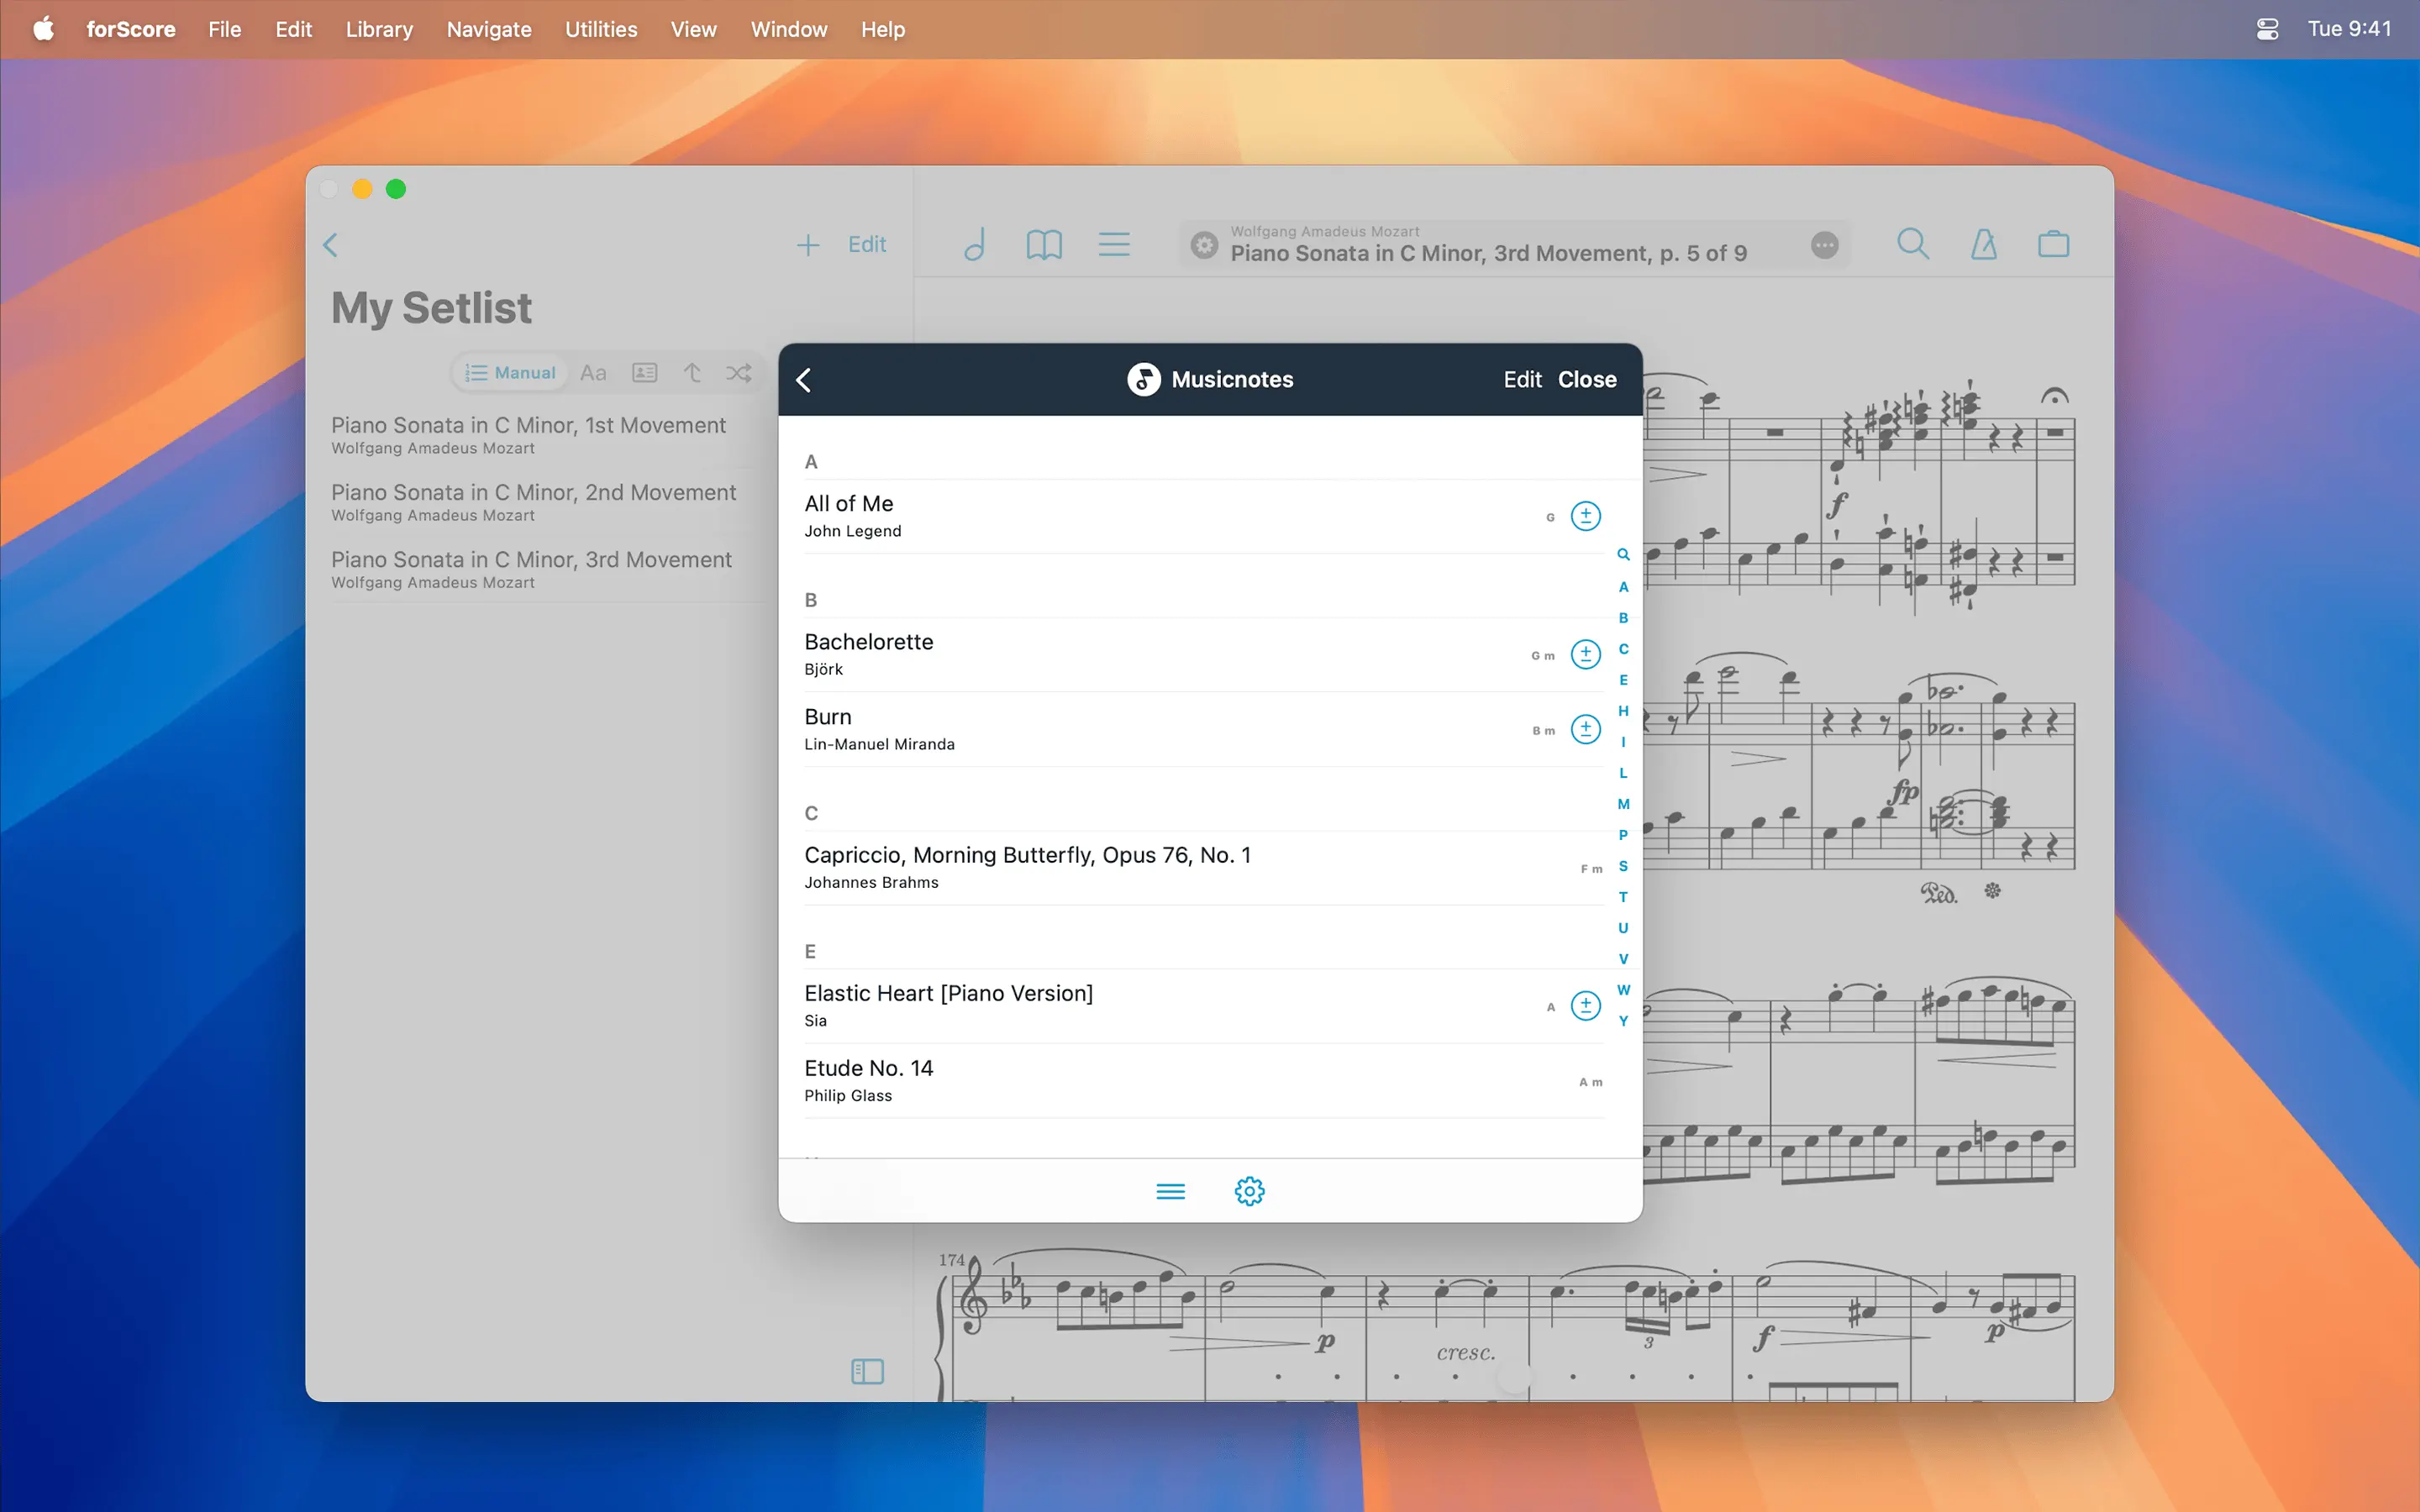Click Edit in the Musicnotes header
Screen dimensions: 2420x1512
(x=1522, y=380)
